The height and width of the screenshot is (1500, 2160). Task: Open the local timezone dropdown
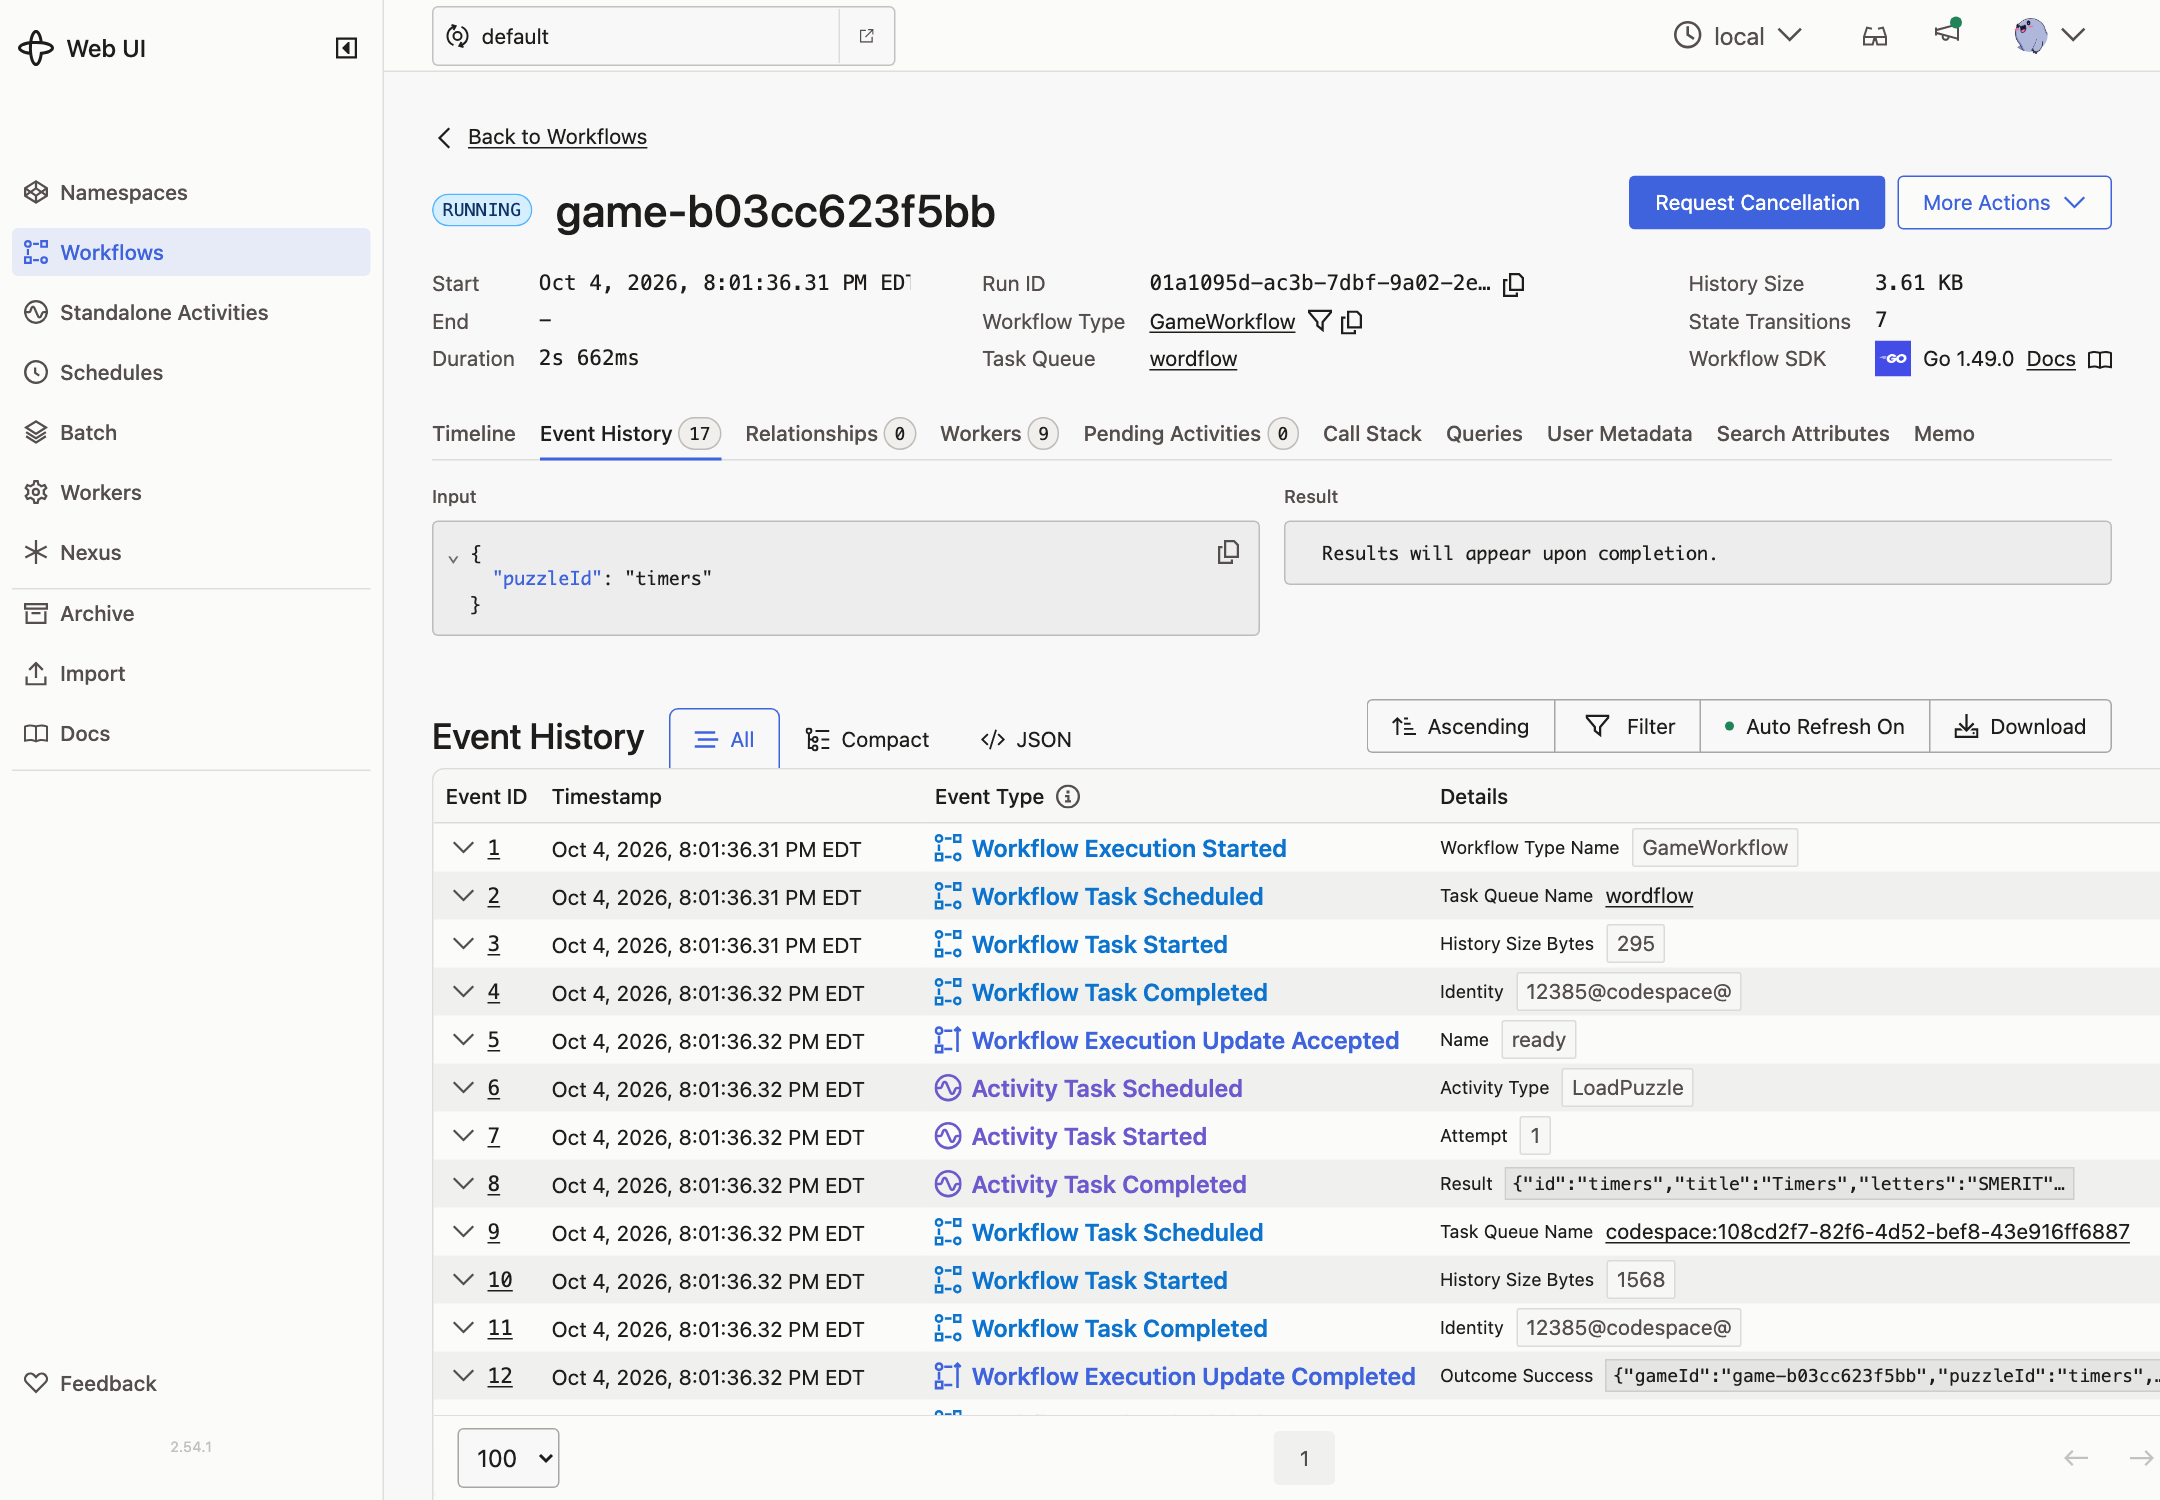click(x=1738, y=36)
